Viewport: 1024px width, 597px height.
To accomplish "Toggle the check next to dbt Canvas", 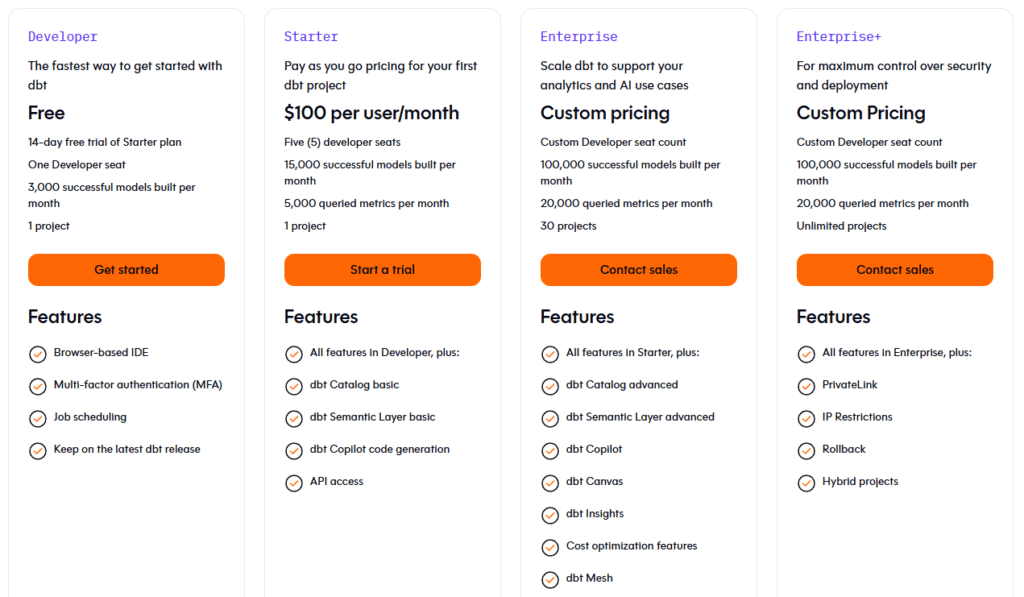I will tap(550, 482).
